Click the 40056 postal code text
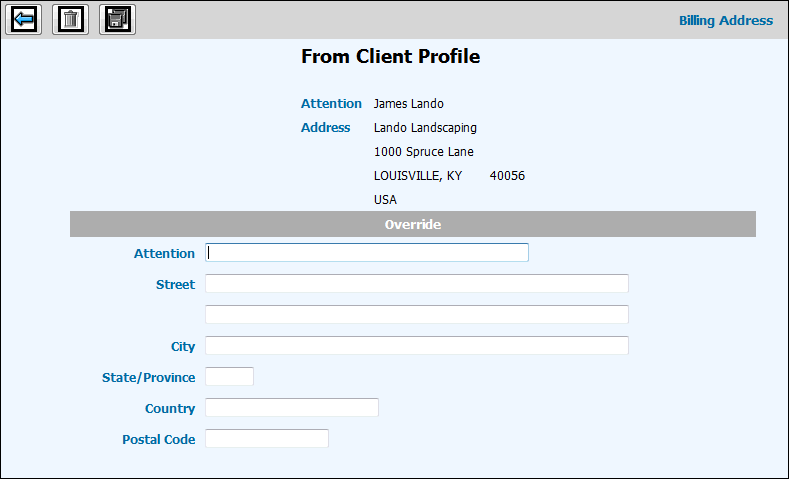This screenshot has width=789, height=479. coord(507,176)
